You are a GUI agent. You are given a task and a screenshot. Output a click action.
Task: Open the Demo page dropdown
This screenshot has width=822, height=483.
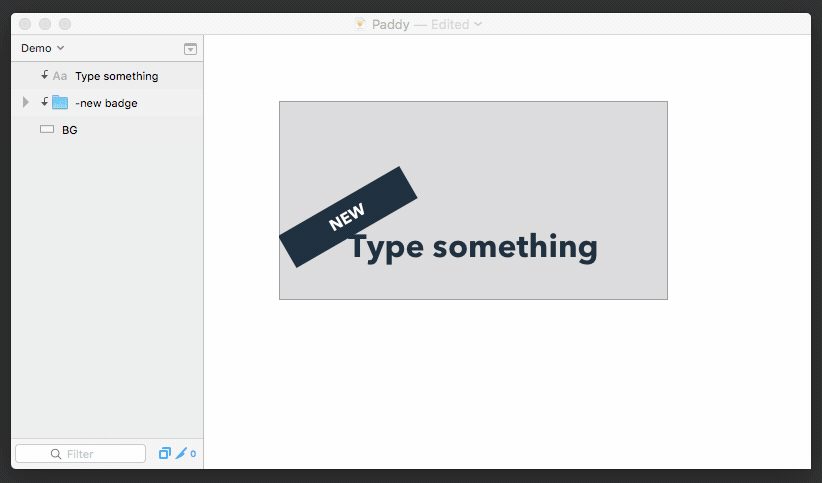tap(42, 48)
